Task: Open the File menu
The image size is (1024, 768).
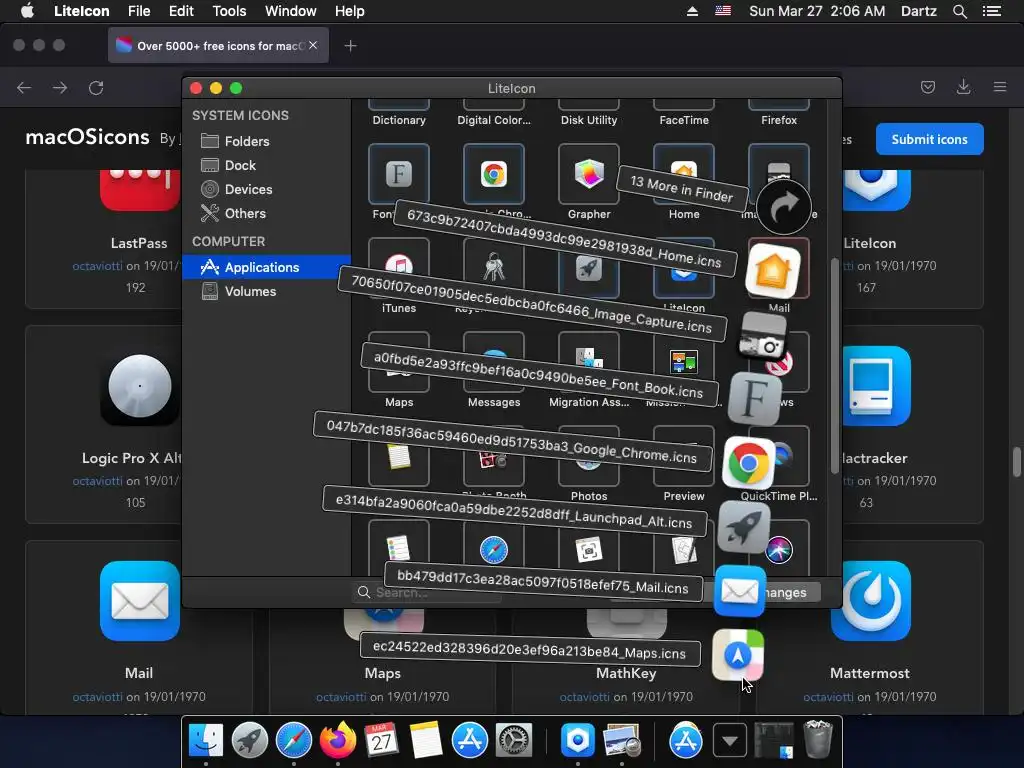Action: pyautogui.click(x=139, y=11)
